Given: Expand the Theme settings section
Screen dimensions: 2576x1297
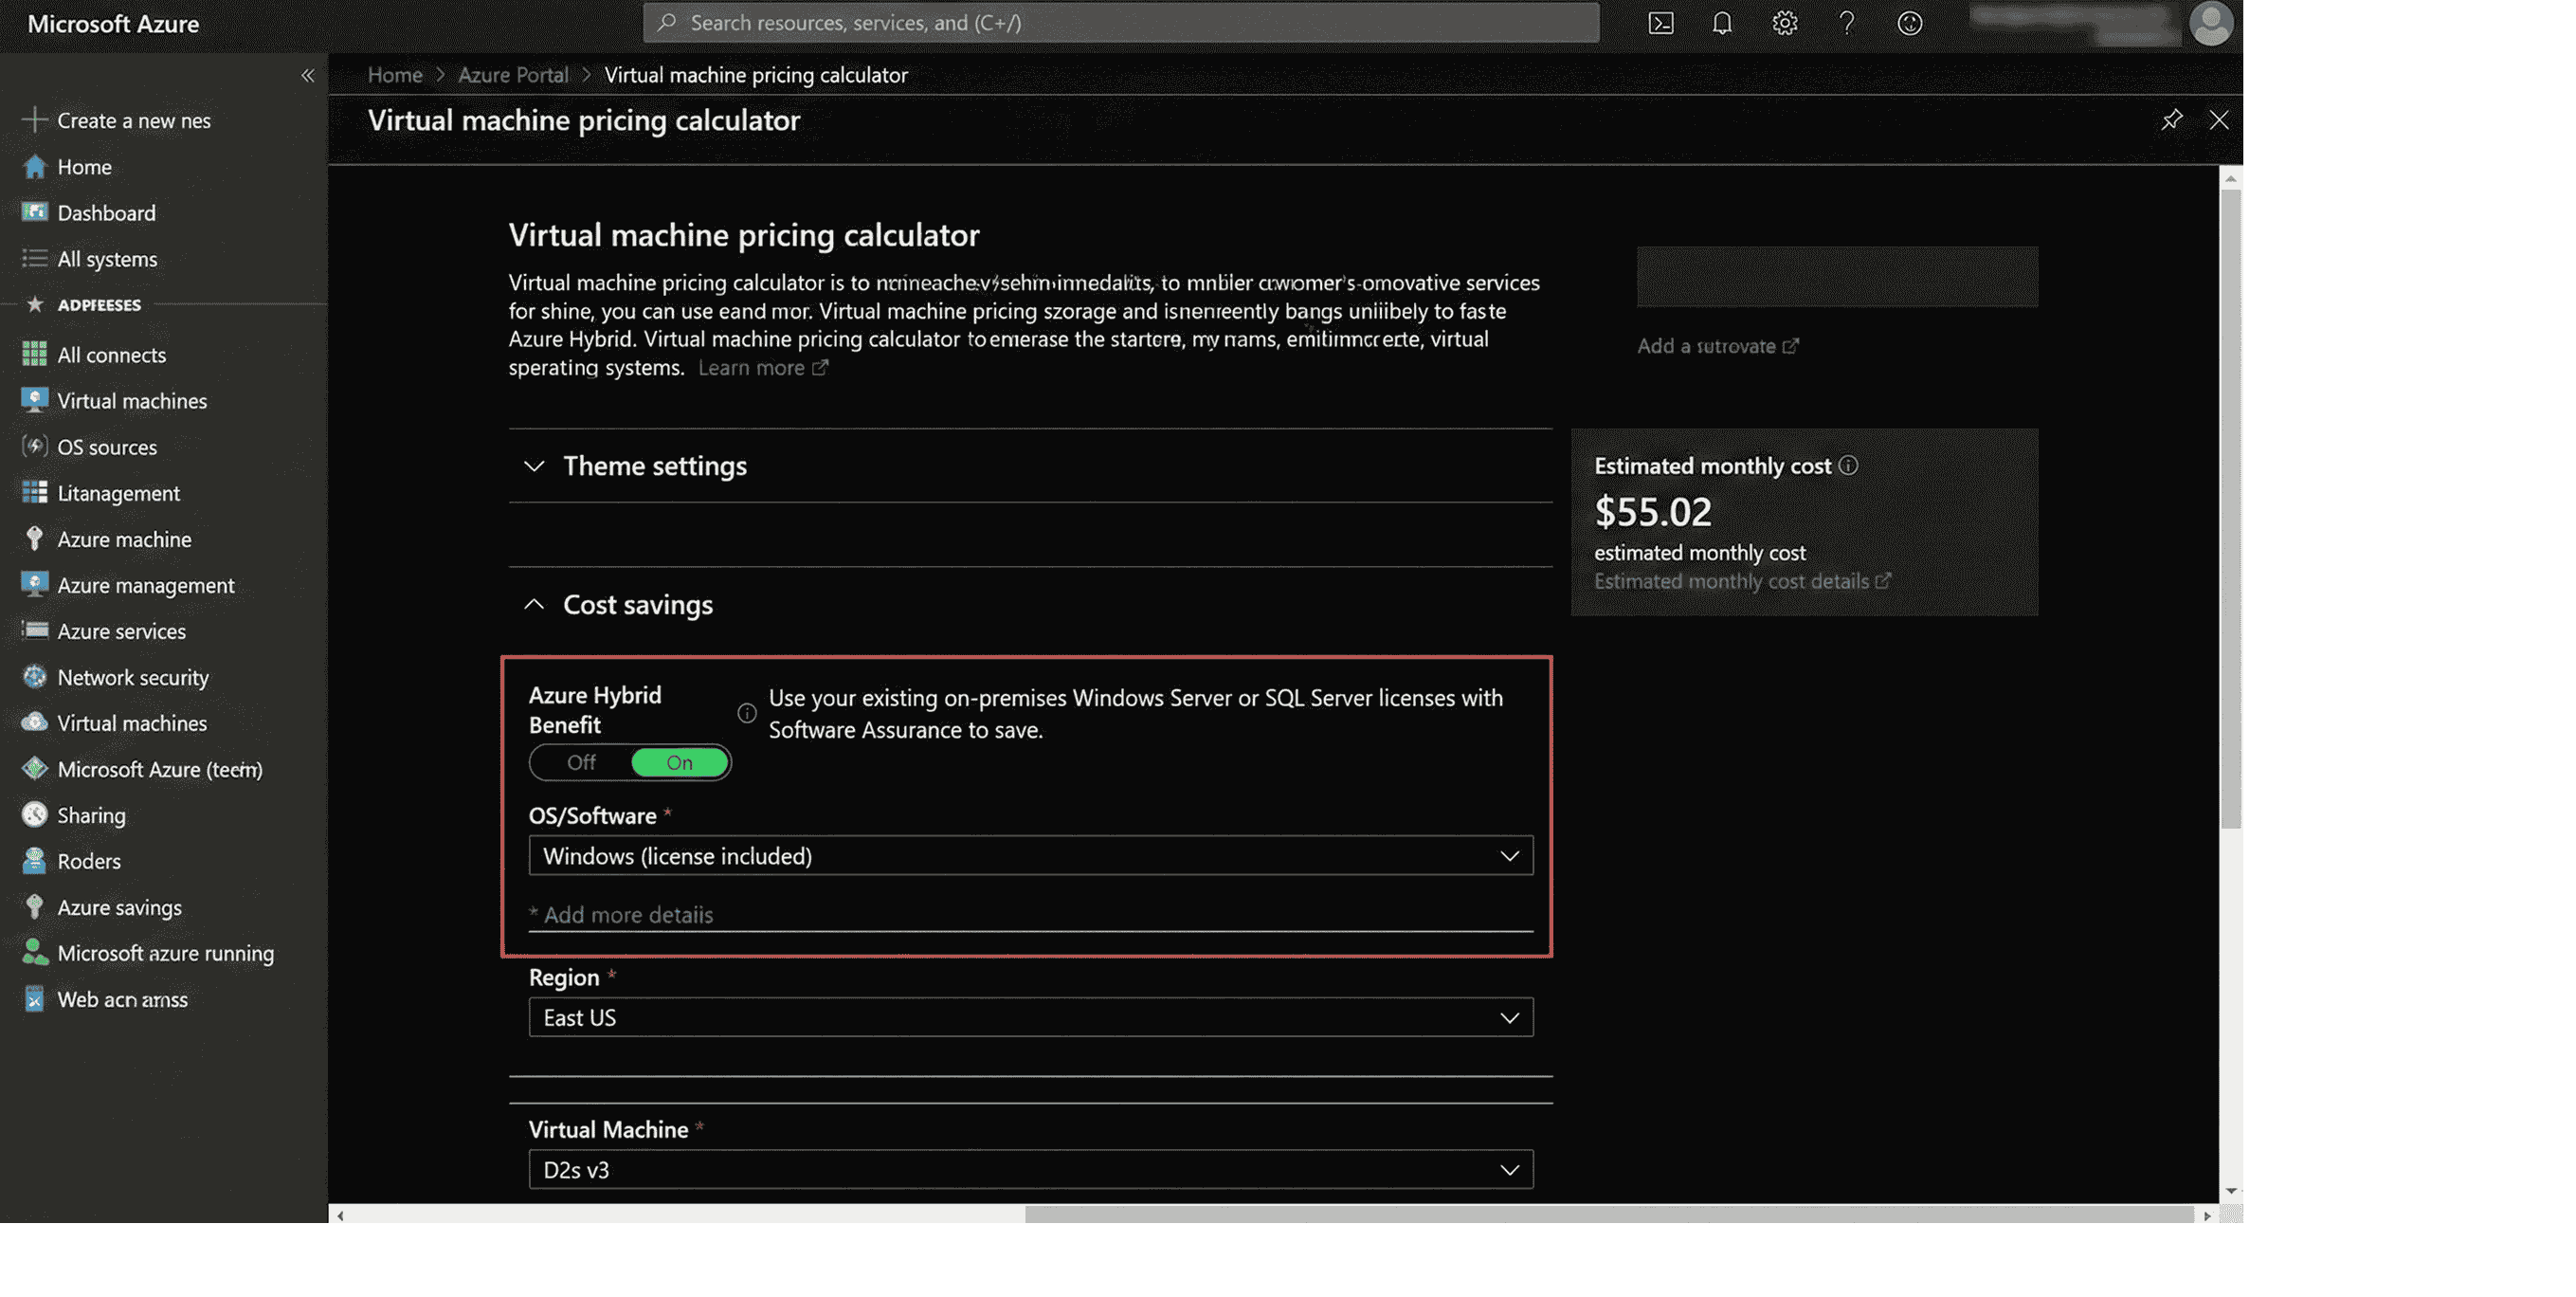Looking at the screenshot, I should 654,466.
